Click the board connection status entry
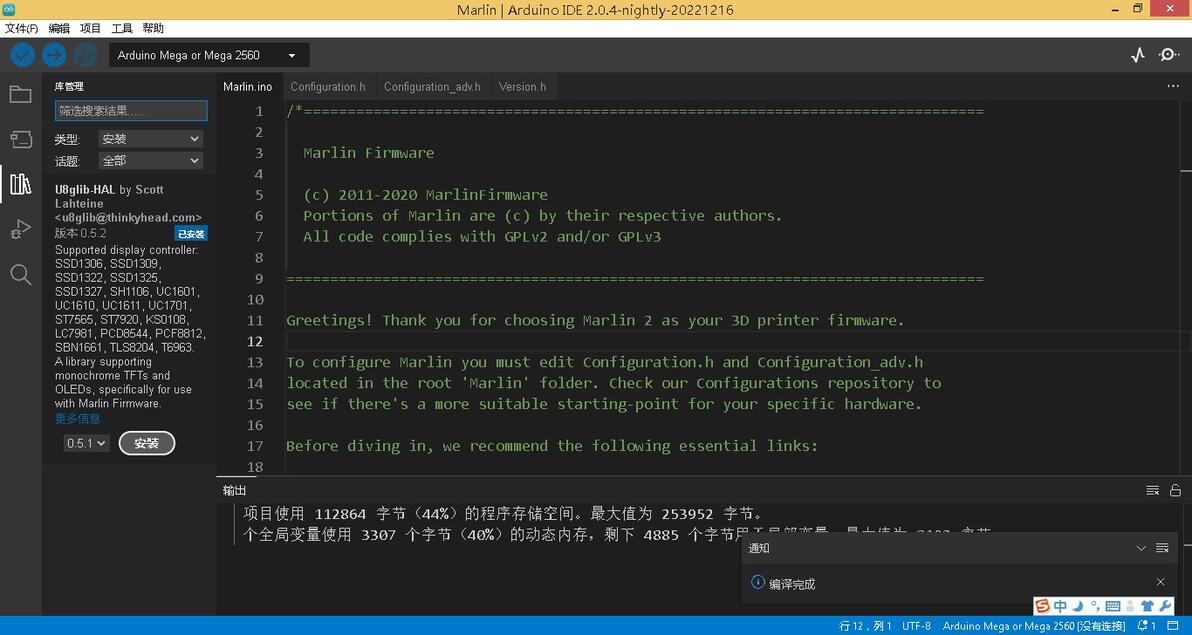1192x635 pixels. coord(1034,626)
